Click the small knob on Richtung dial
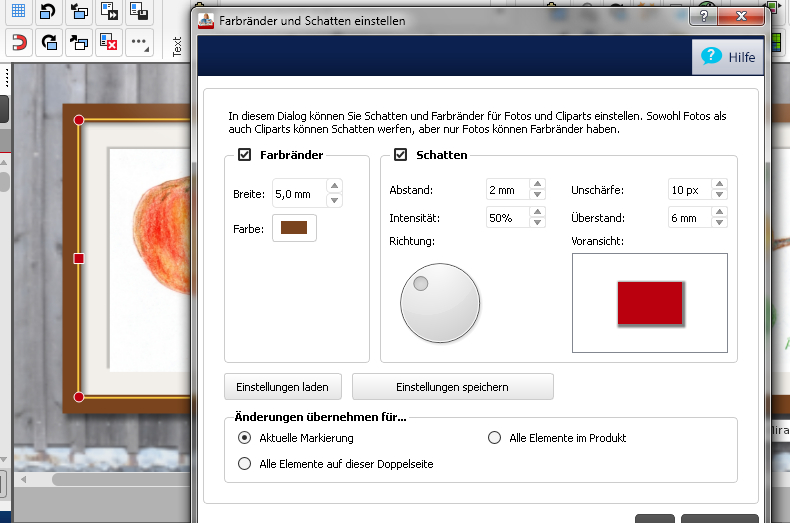Screen dimensions: 790x523 [421, 284]
